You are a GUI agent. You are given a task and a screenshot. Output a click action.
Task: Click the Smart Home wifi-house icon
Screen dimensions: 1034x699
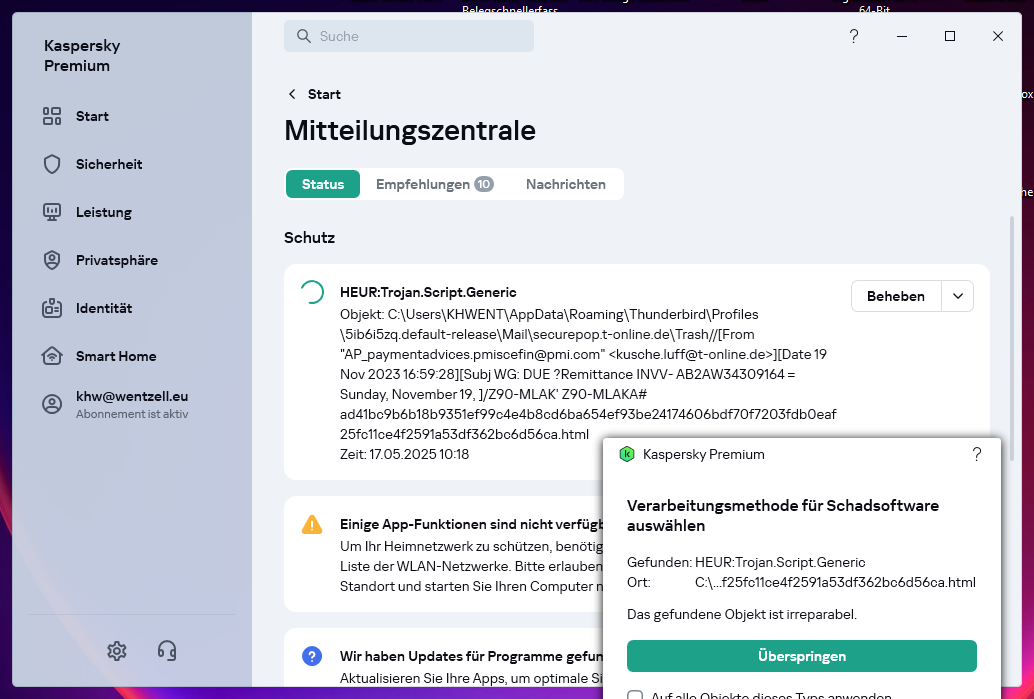(52, 356)
